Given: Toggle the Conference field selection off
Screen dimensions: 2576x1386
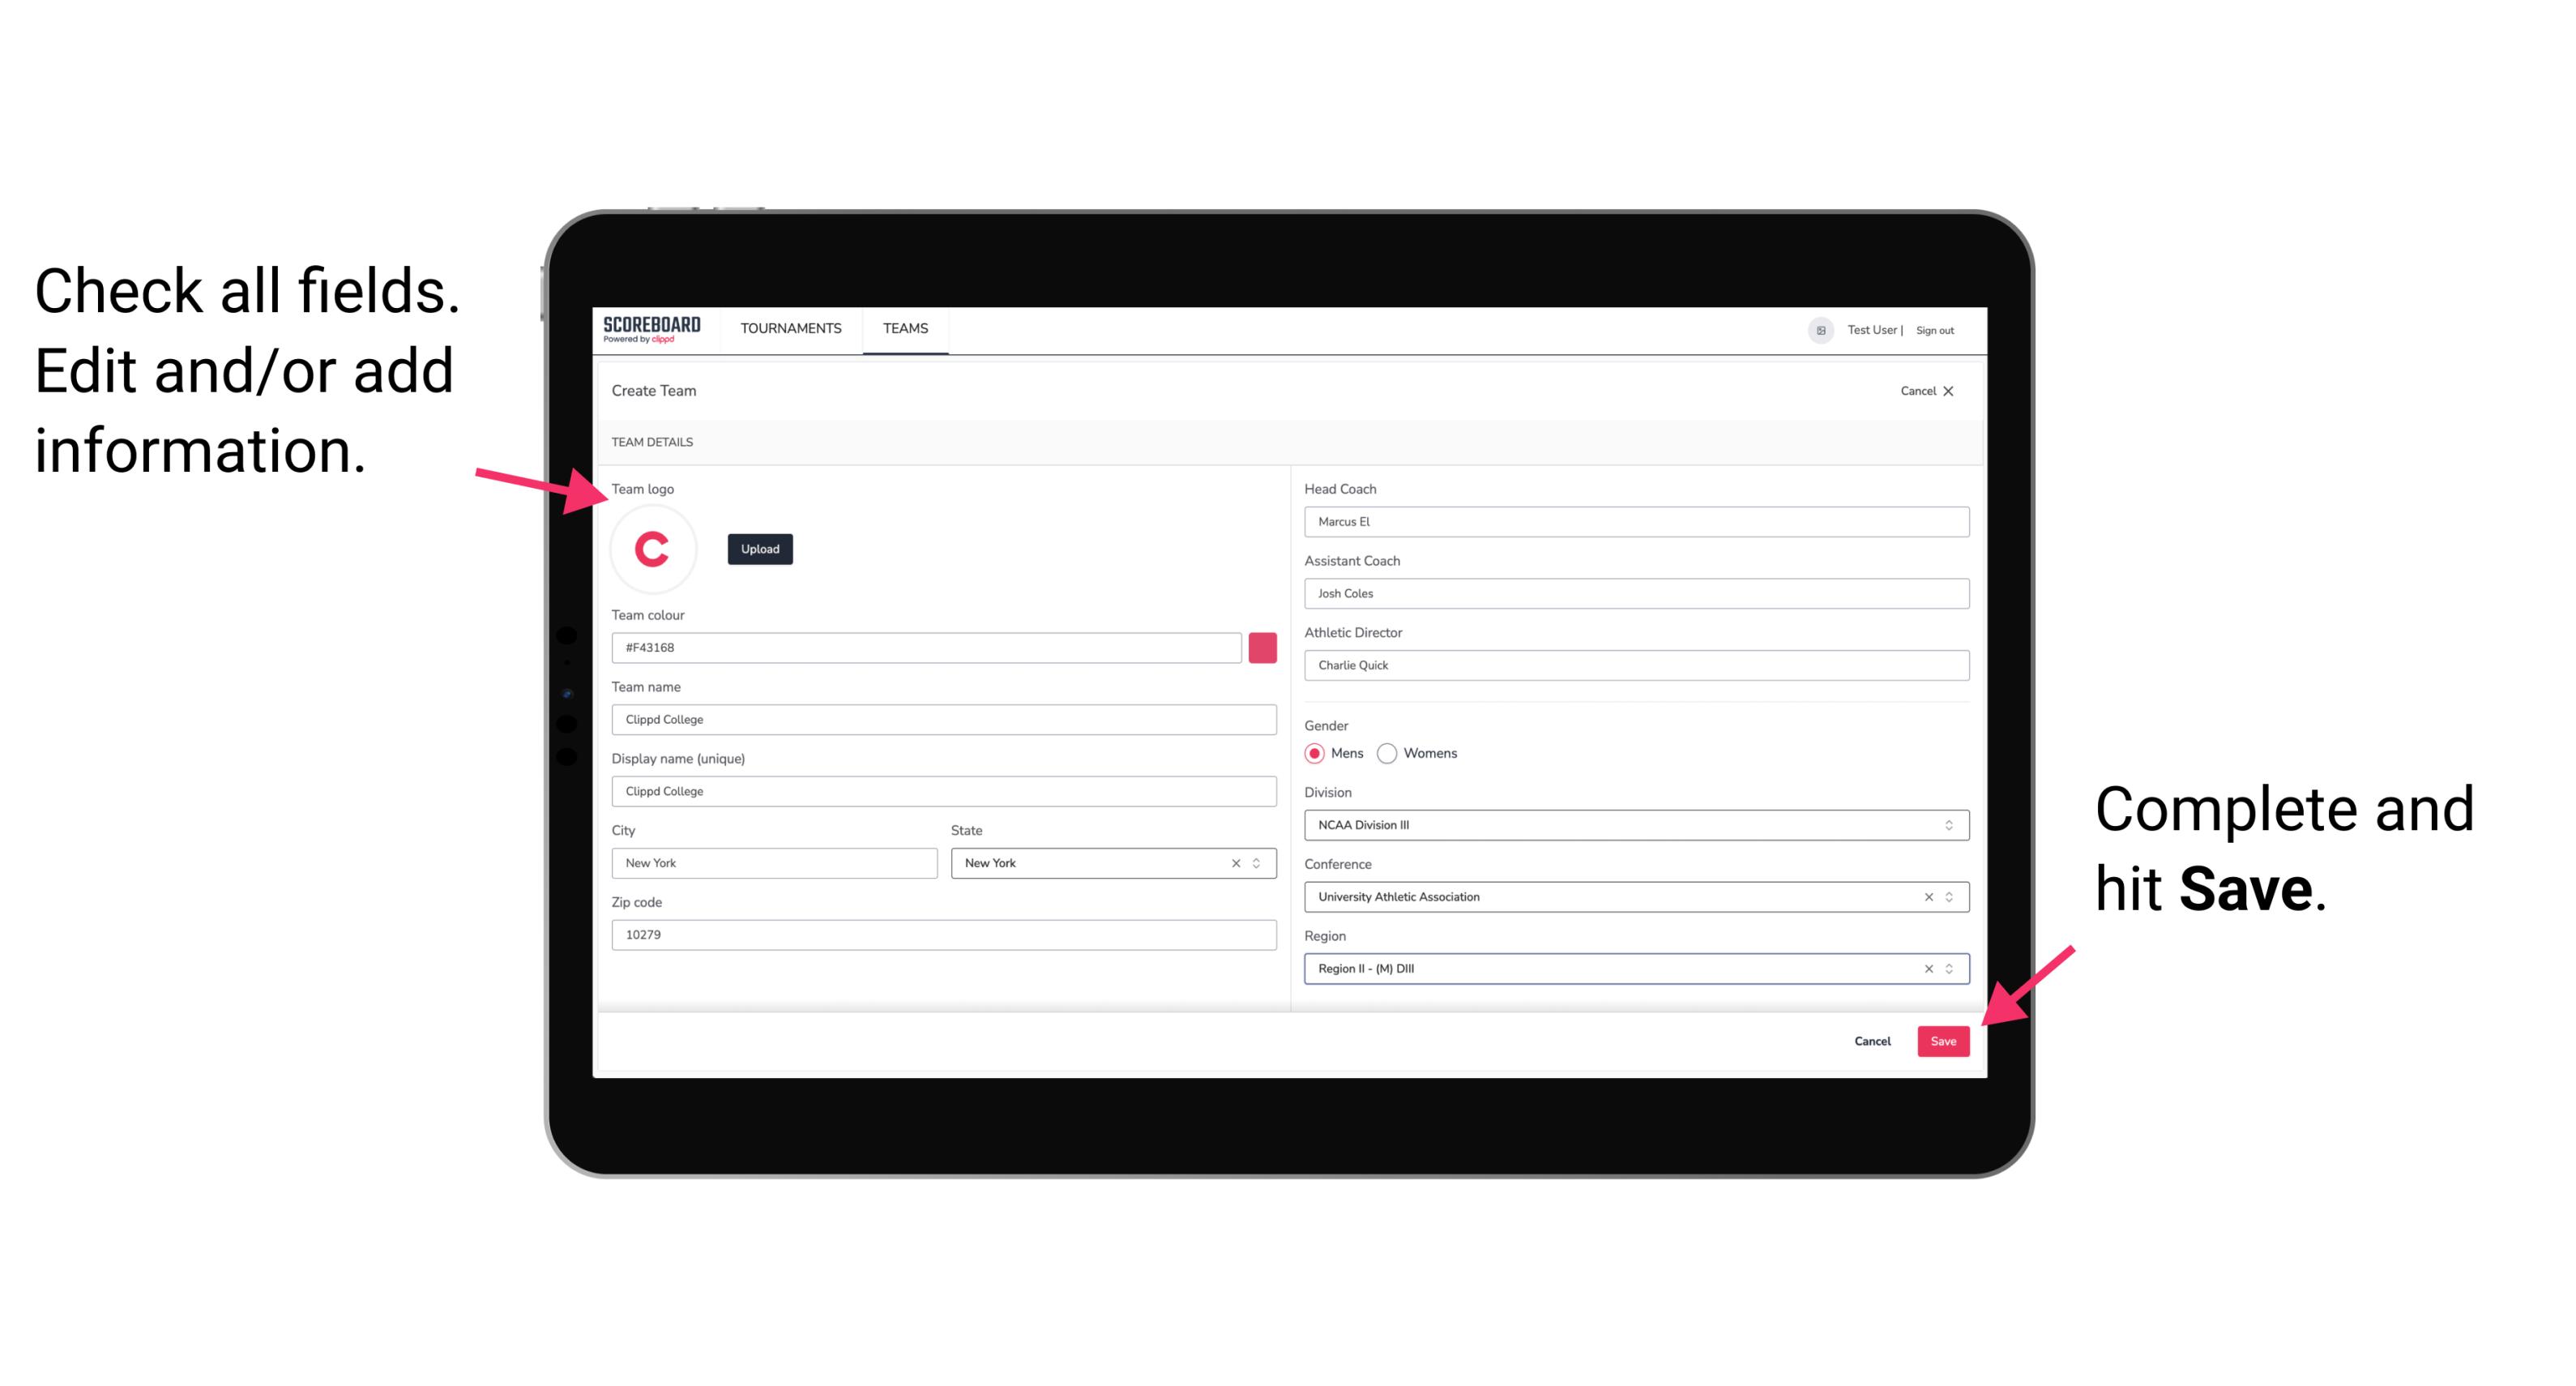Looking at the screenshot, I should (x=1925, y=896).
